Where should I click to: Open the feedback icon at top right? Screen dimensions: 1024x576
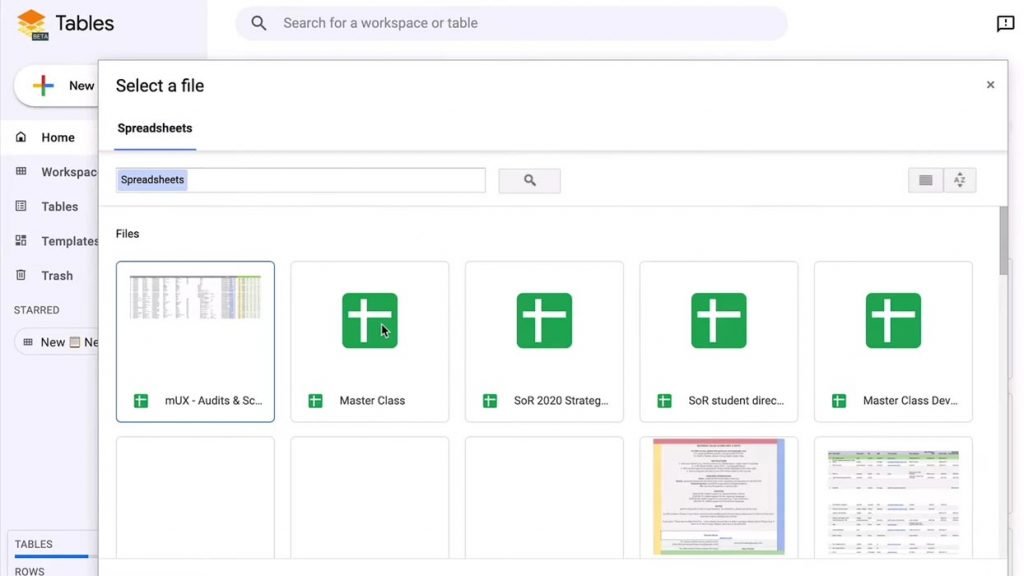pos(1005,22)
